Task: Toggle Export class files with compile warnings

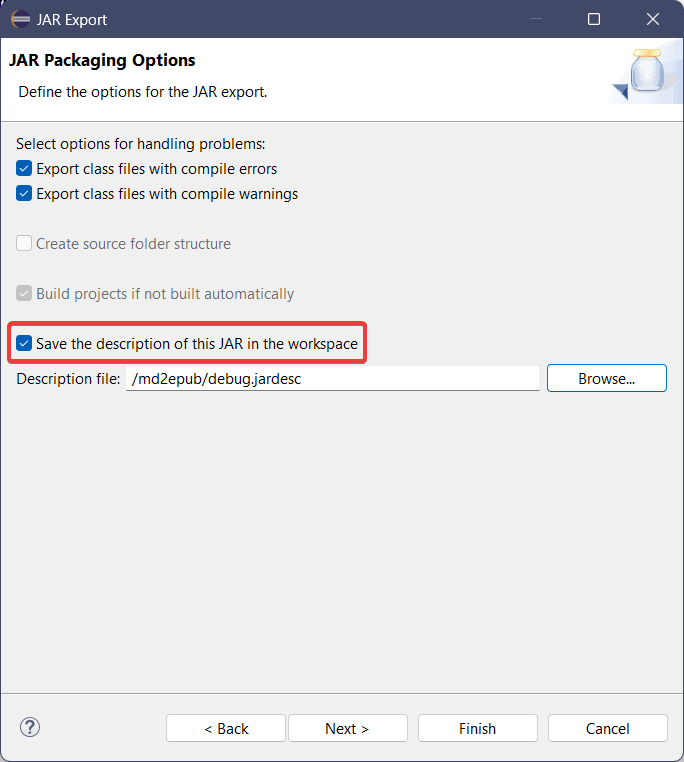Action: (24, 193)
